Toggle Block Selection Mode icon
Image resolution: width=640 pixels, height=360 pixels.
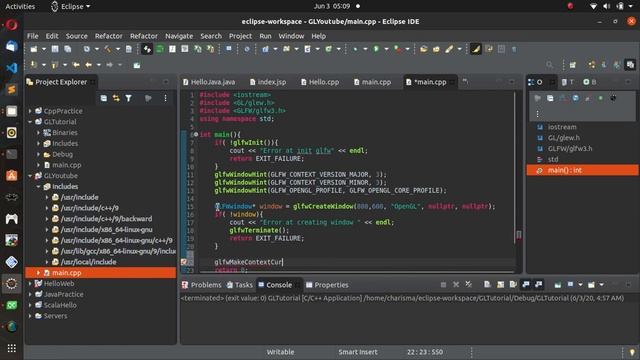501,49
